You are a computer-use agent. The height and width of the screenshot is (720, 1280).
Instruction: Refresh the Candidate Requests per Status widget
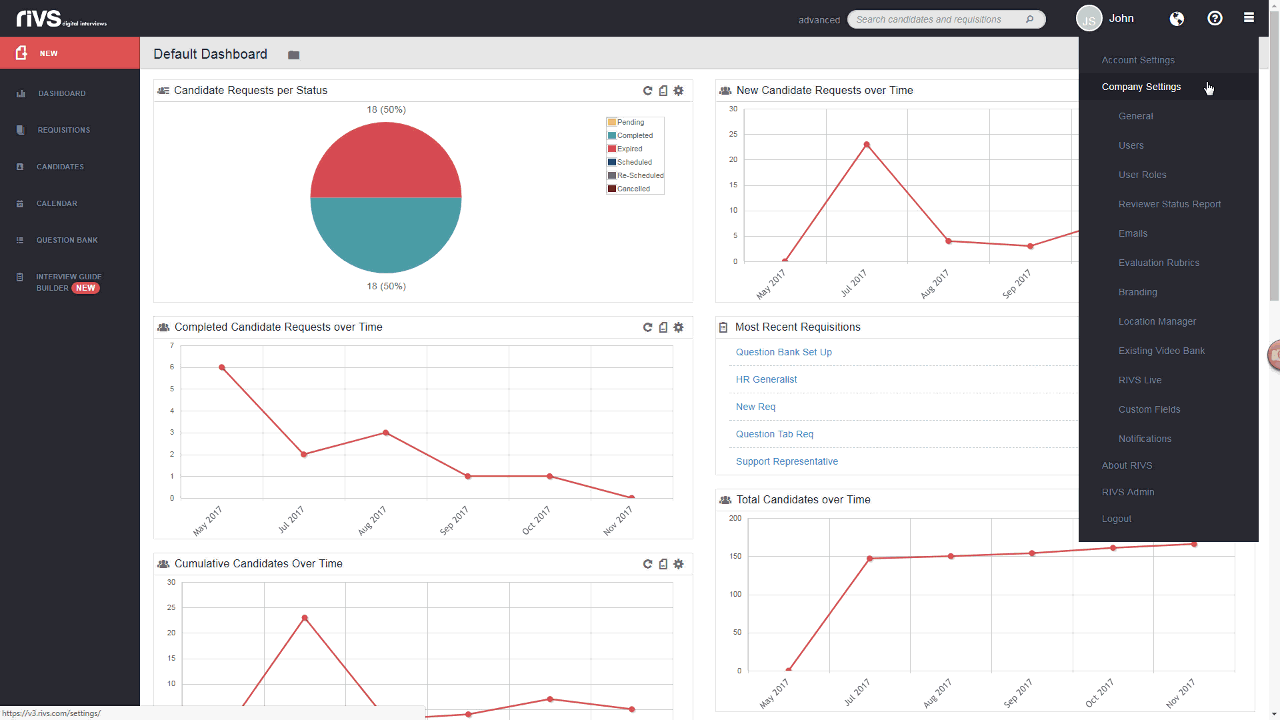click(648, 90)
